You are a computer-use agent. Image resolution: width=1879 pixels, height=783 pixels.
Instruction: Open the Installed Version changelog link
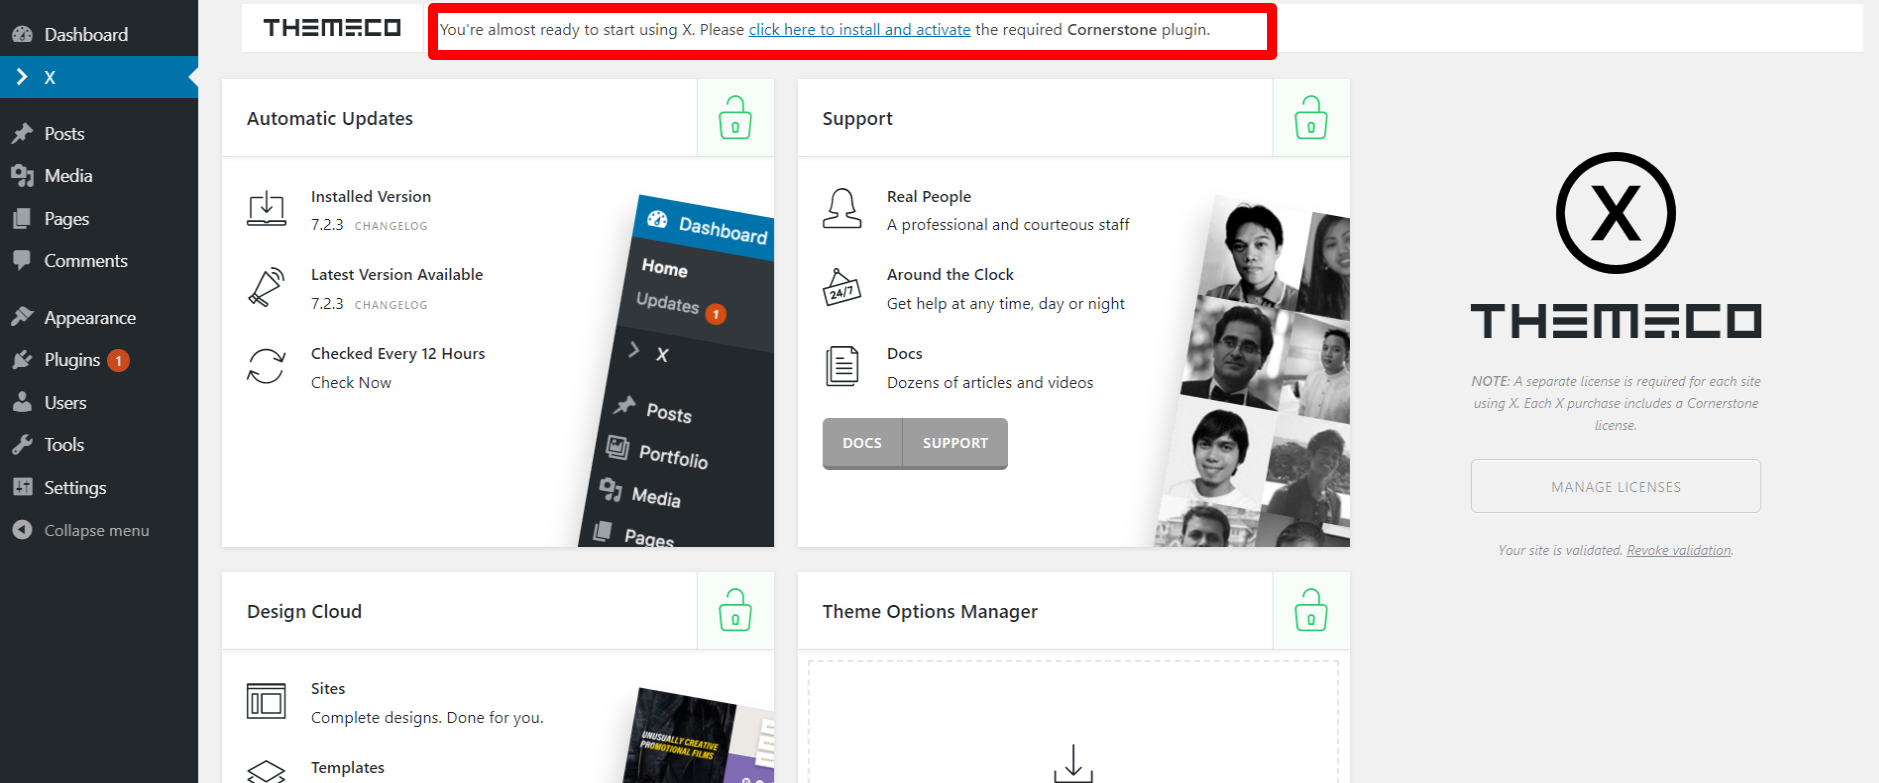(x=391, y=226)
